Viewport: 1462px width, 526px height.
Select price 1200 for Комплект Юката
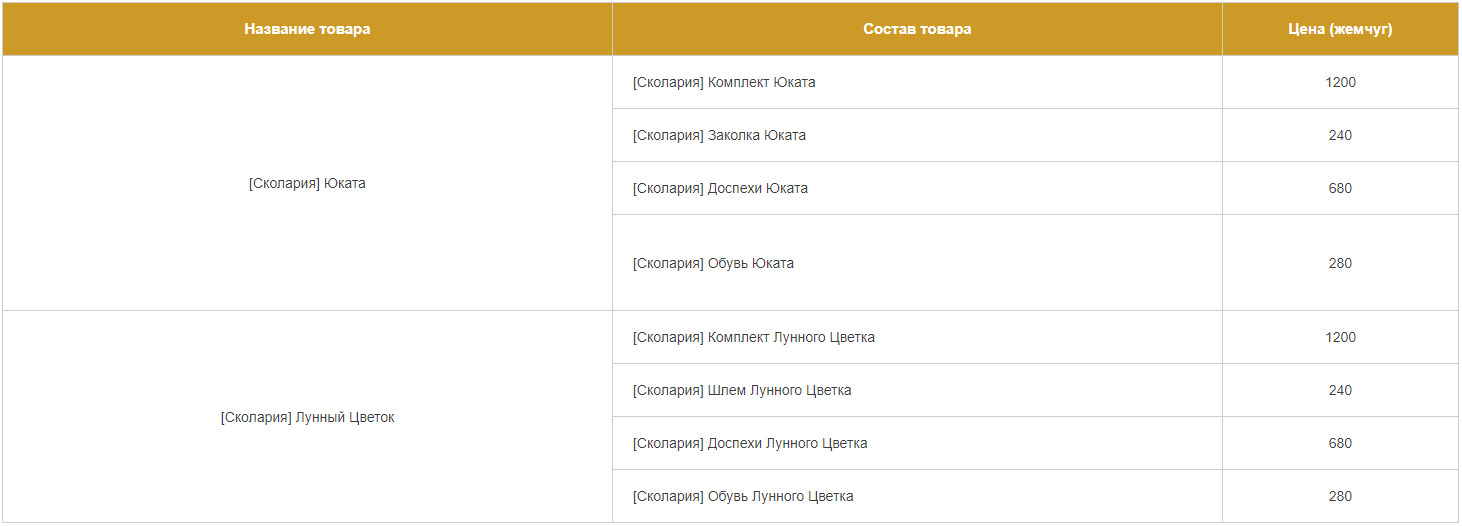coord(1340,82)
